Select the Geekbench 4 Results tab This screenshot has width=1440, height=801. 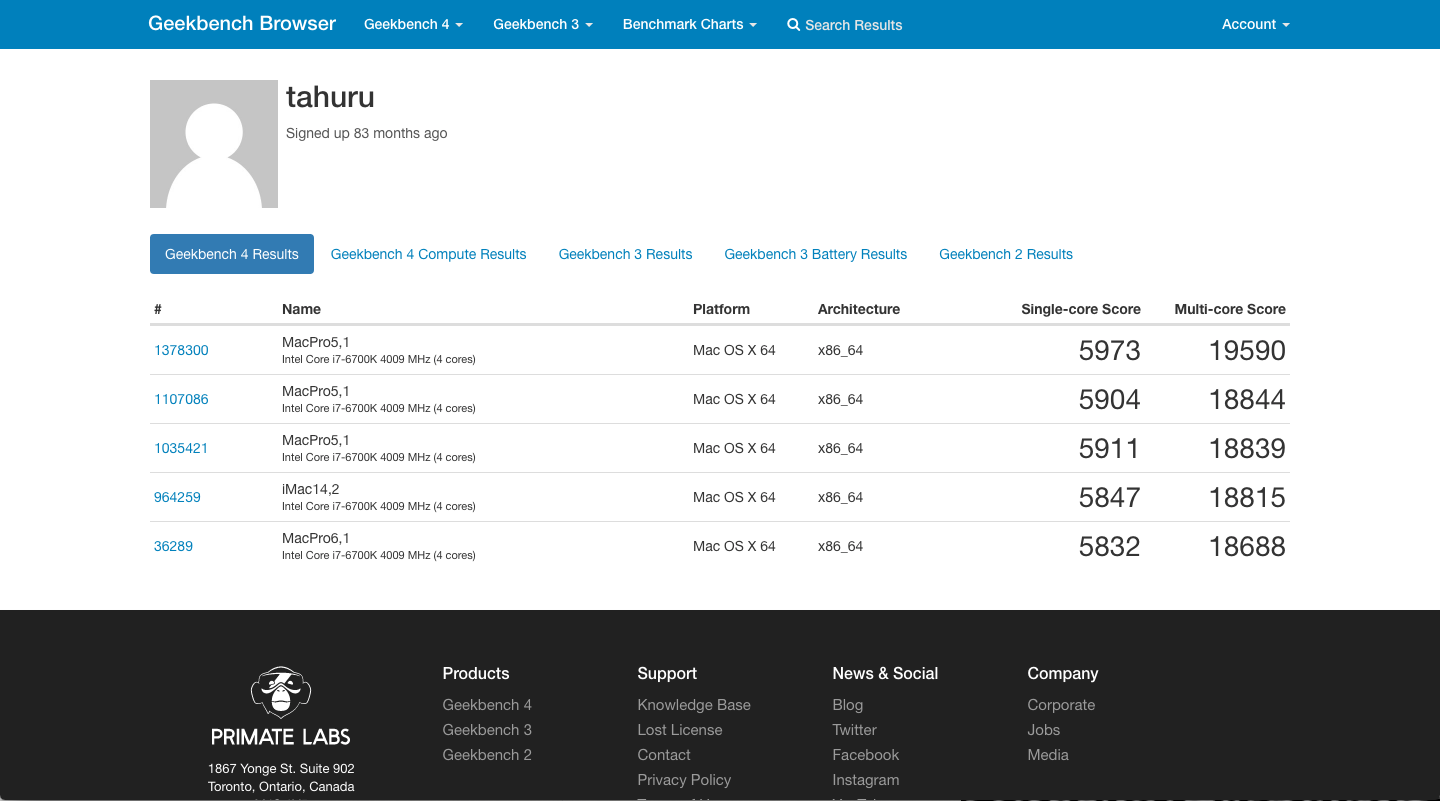pos(232,254)
